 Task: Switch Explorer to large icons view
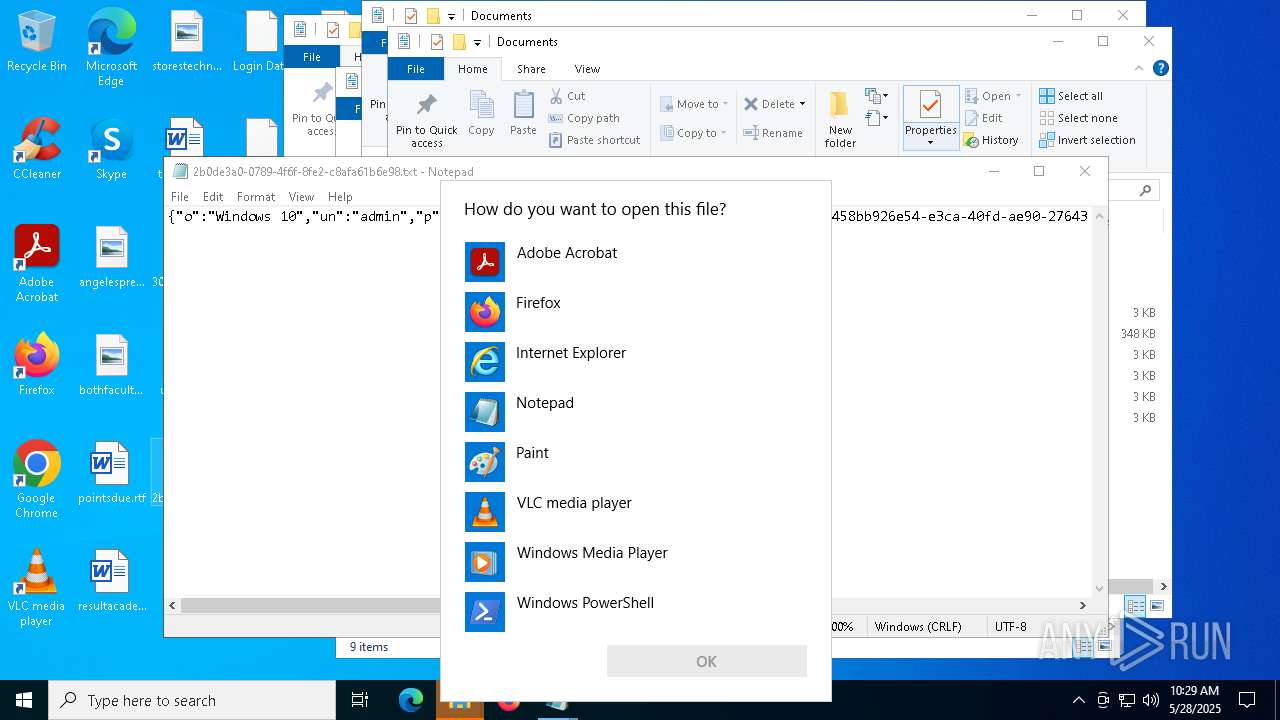pos(1157,606)
